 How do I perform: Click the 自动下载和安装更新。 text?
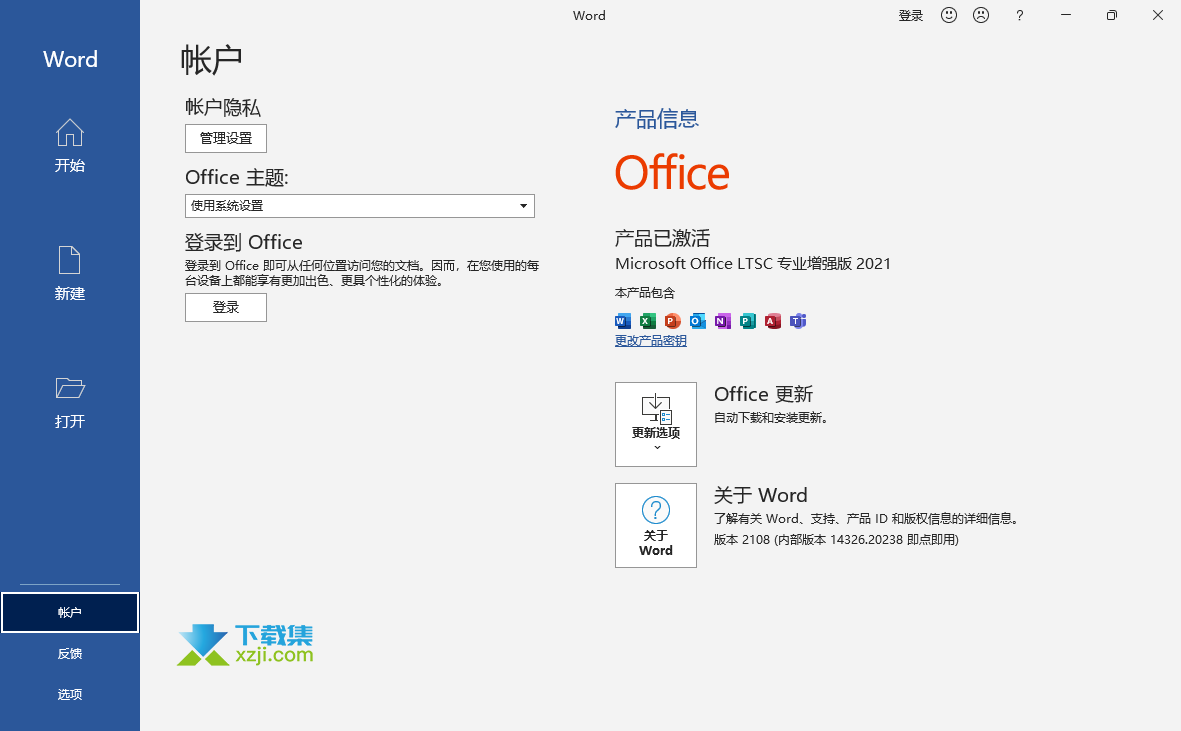(x=771, y=418)
